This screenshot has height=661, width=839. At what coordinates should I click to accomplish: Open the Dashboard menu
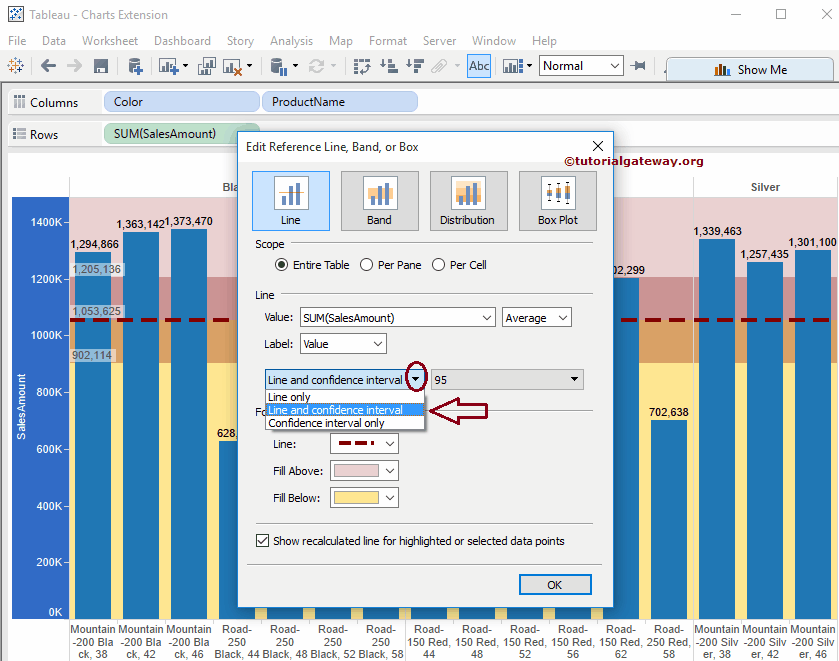pos(182,41)
